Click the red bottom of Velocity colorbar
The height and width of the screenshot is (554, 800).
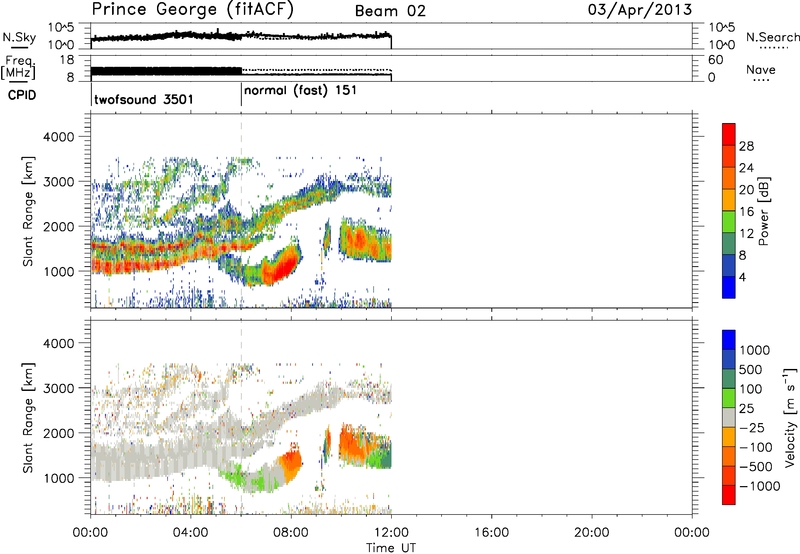coord(729,495)
